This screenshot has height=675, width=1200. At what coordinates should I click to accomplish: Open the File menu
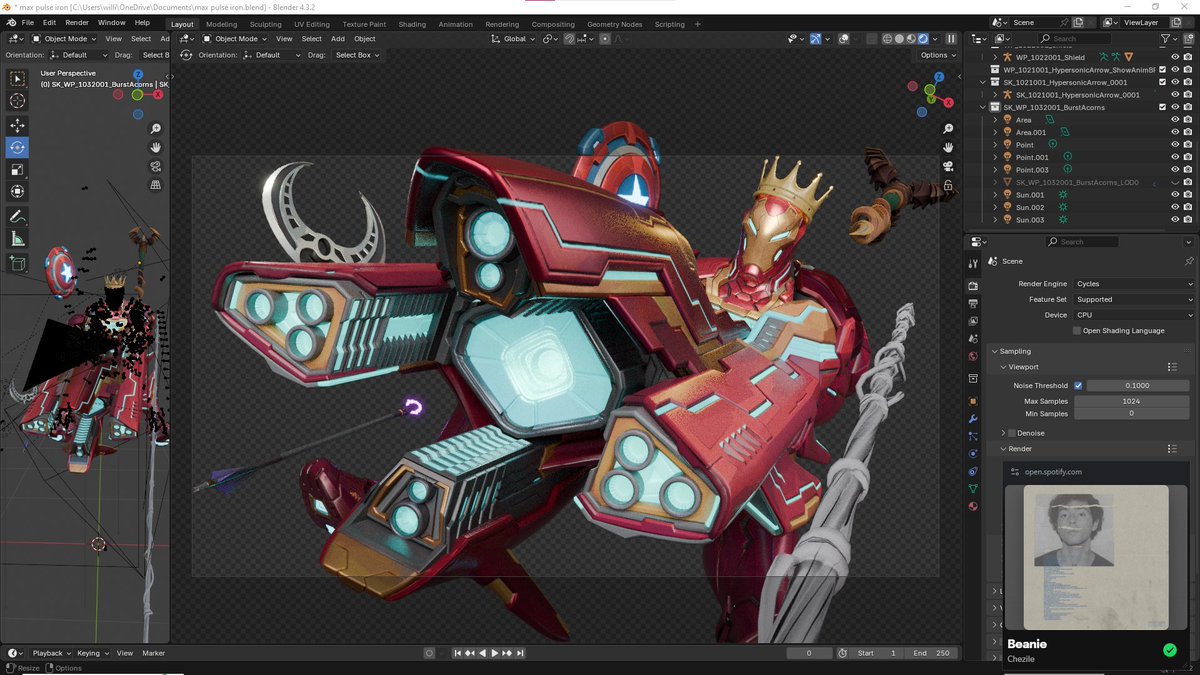[x=27, y=22]
